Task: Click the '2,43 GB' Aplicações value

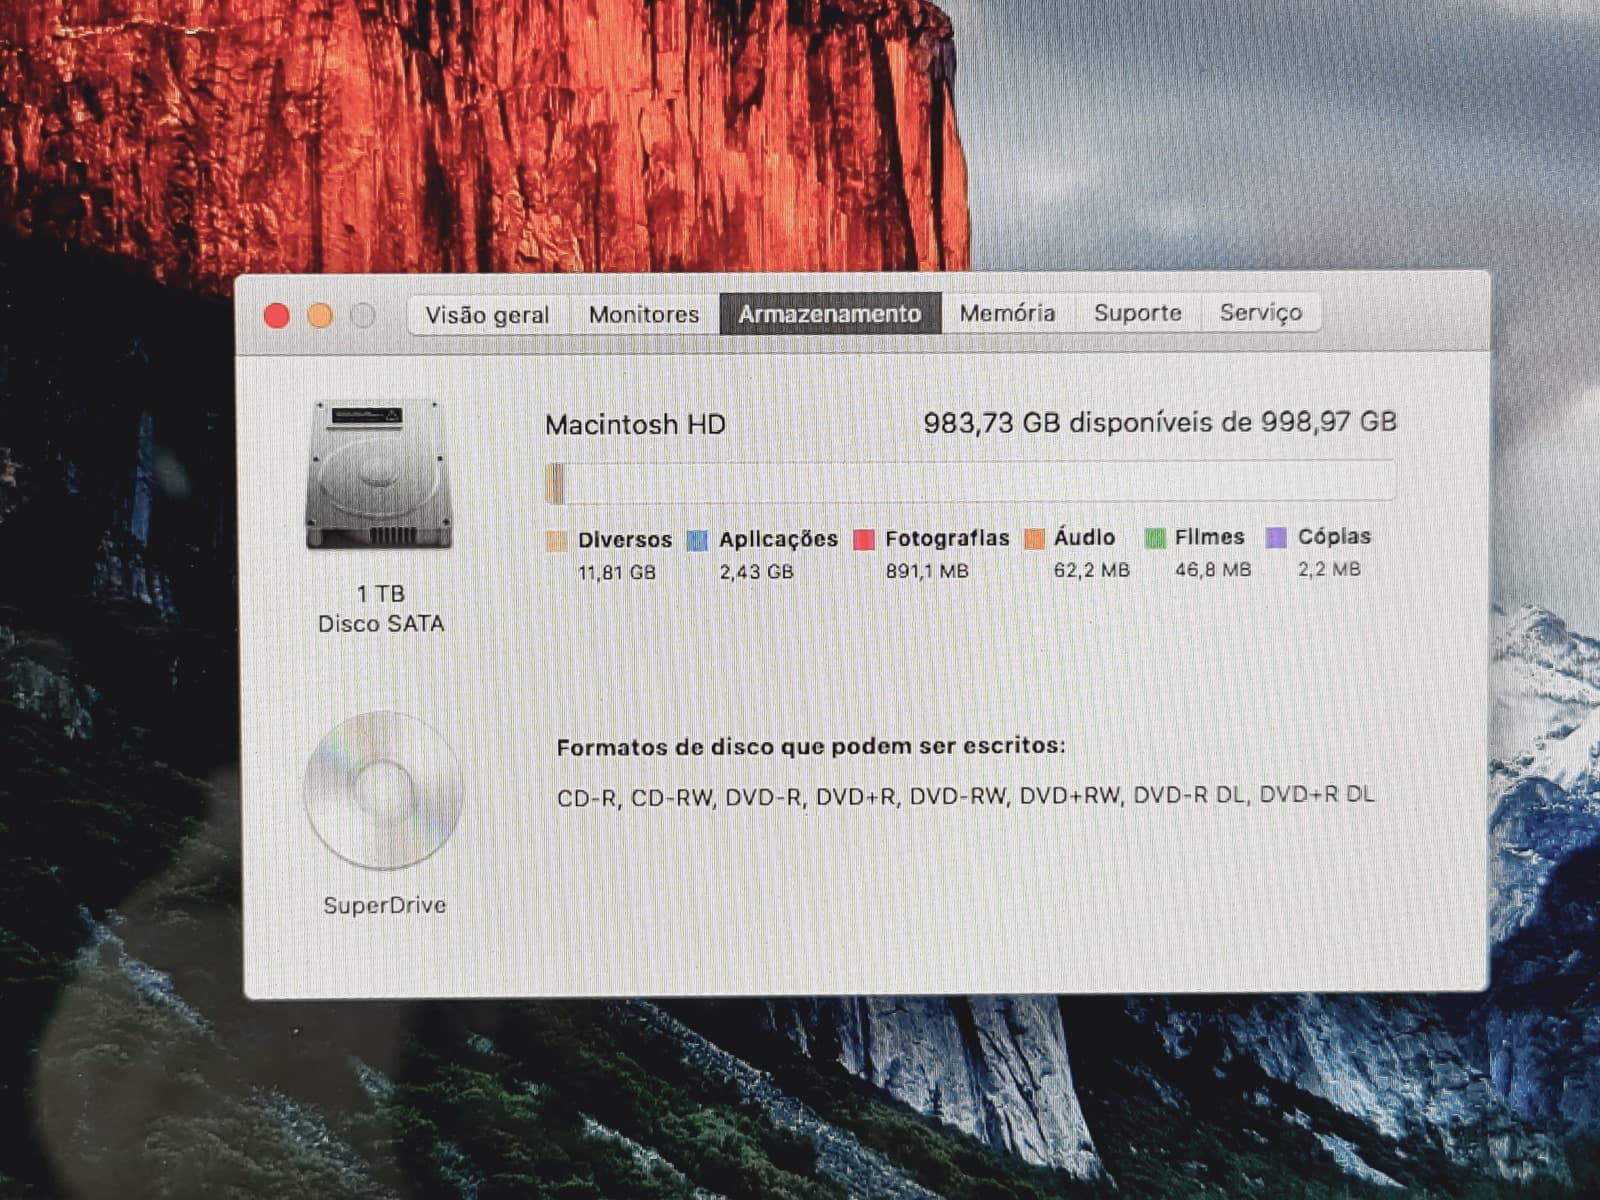Action: pyautogui.click(x=756, y=572)
